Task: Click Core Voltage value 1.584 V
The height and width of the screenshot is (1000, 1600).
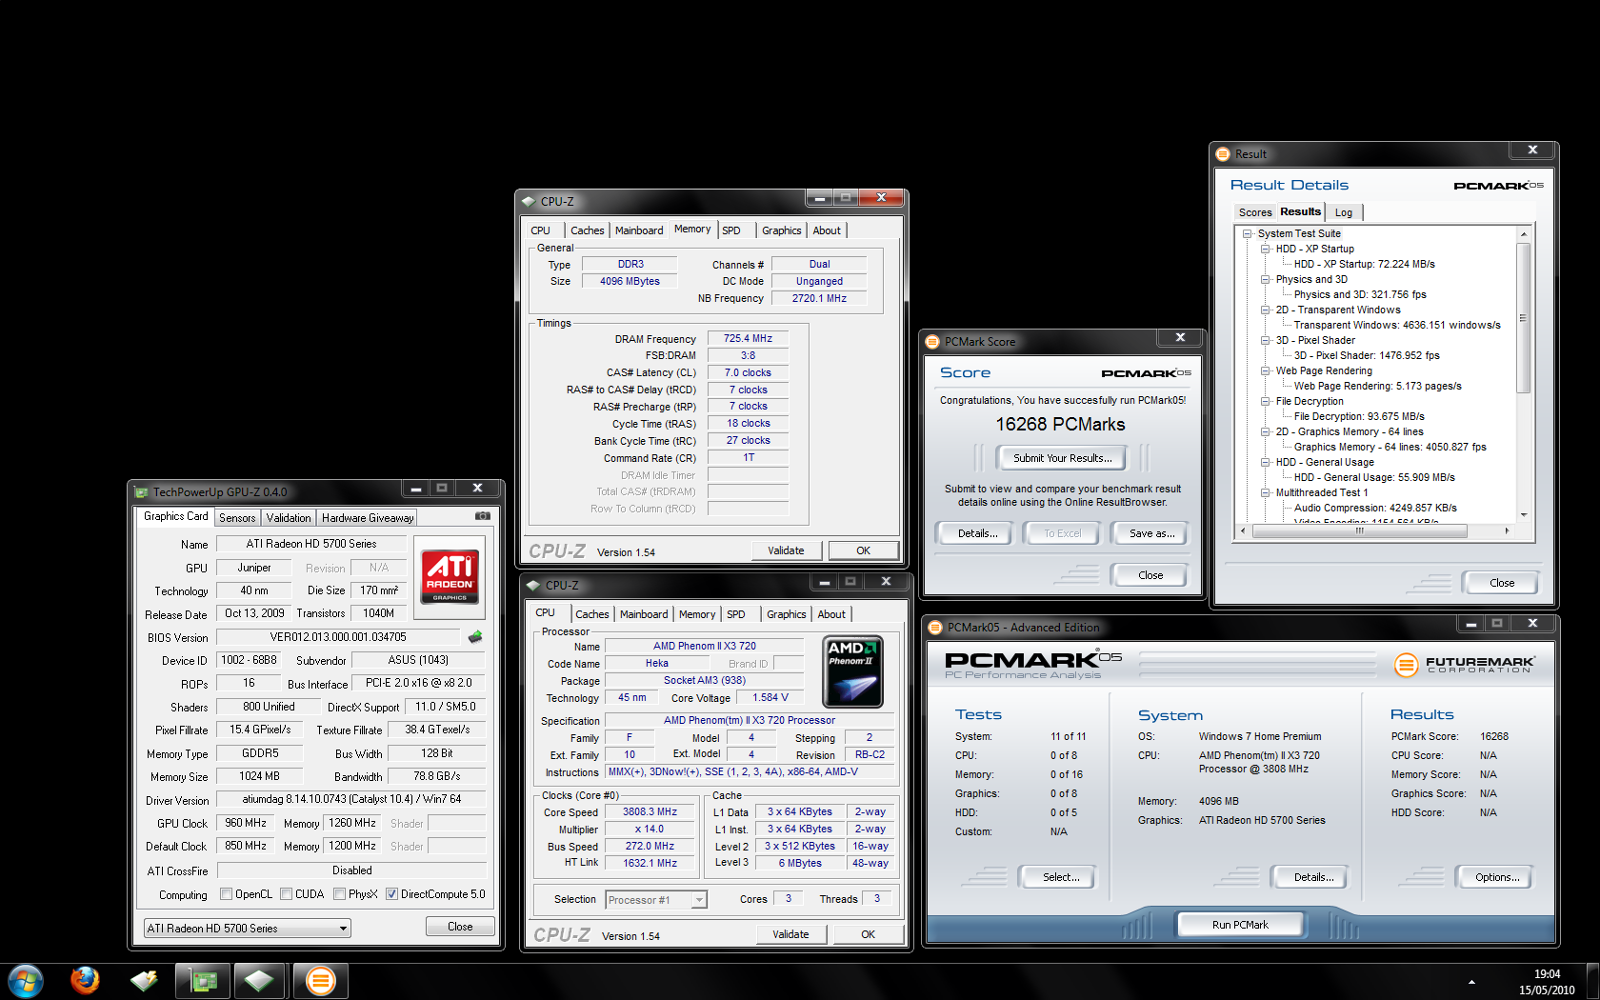Action: 770,698
